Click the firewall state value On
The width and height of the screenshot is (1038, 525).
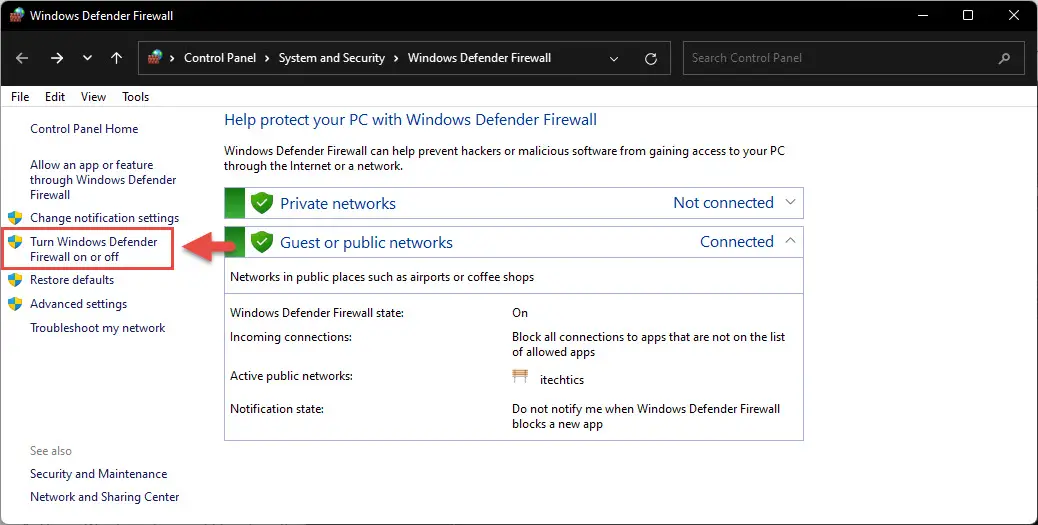[x=520, y=312]
